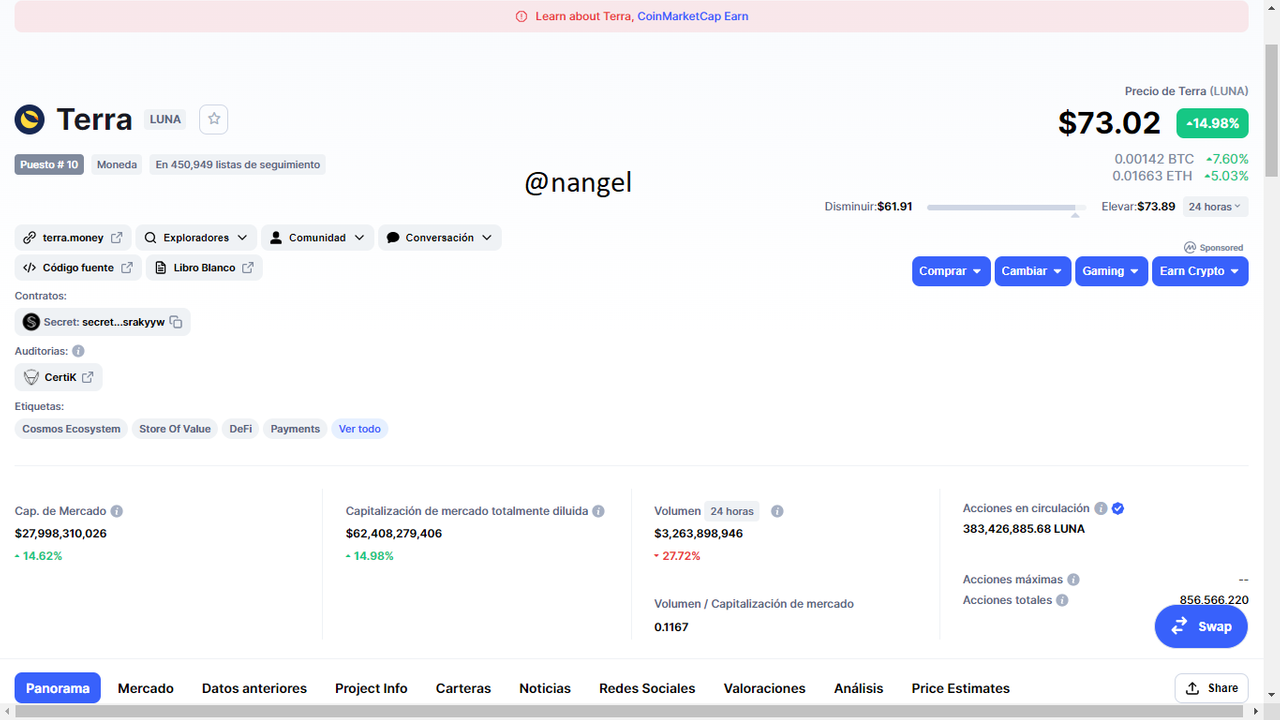Open the Libro Blanco whitepaper link
Viewport: 1280px width, 720px height.
coord(204,268)
